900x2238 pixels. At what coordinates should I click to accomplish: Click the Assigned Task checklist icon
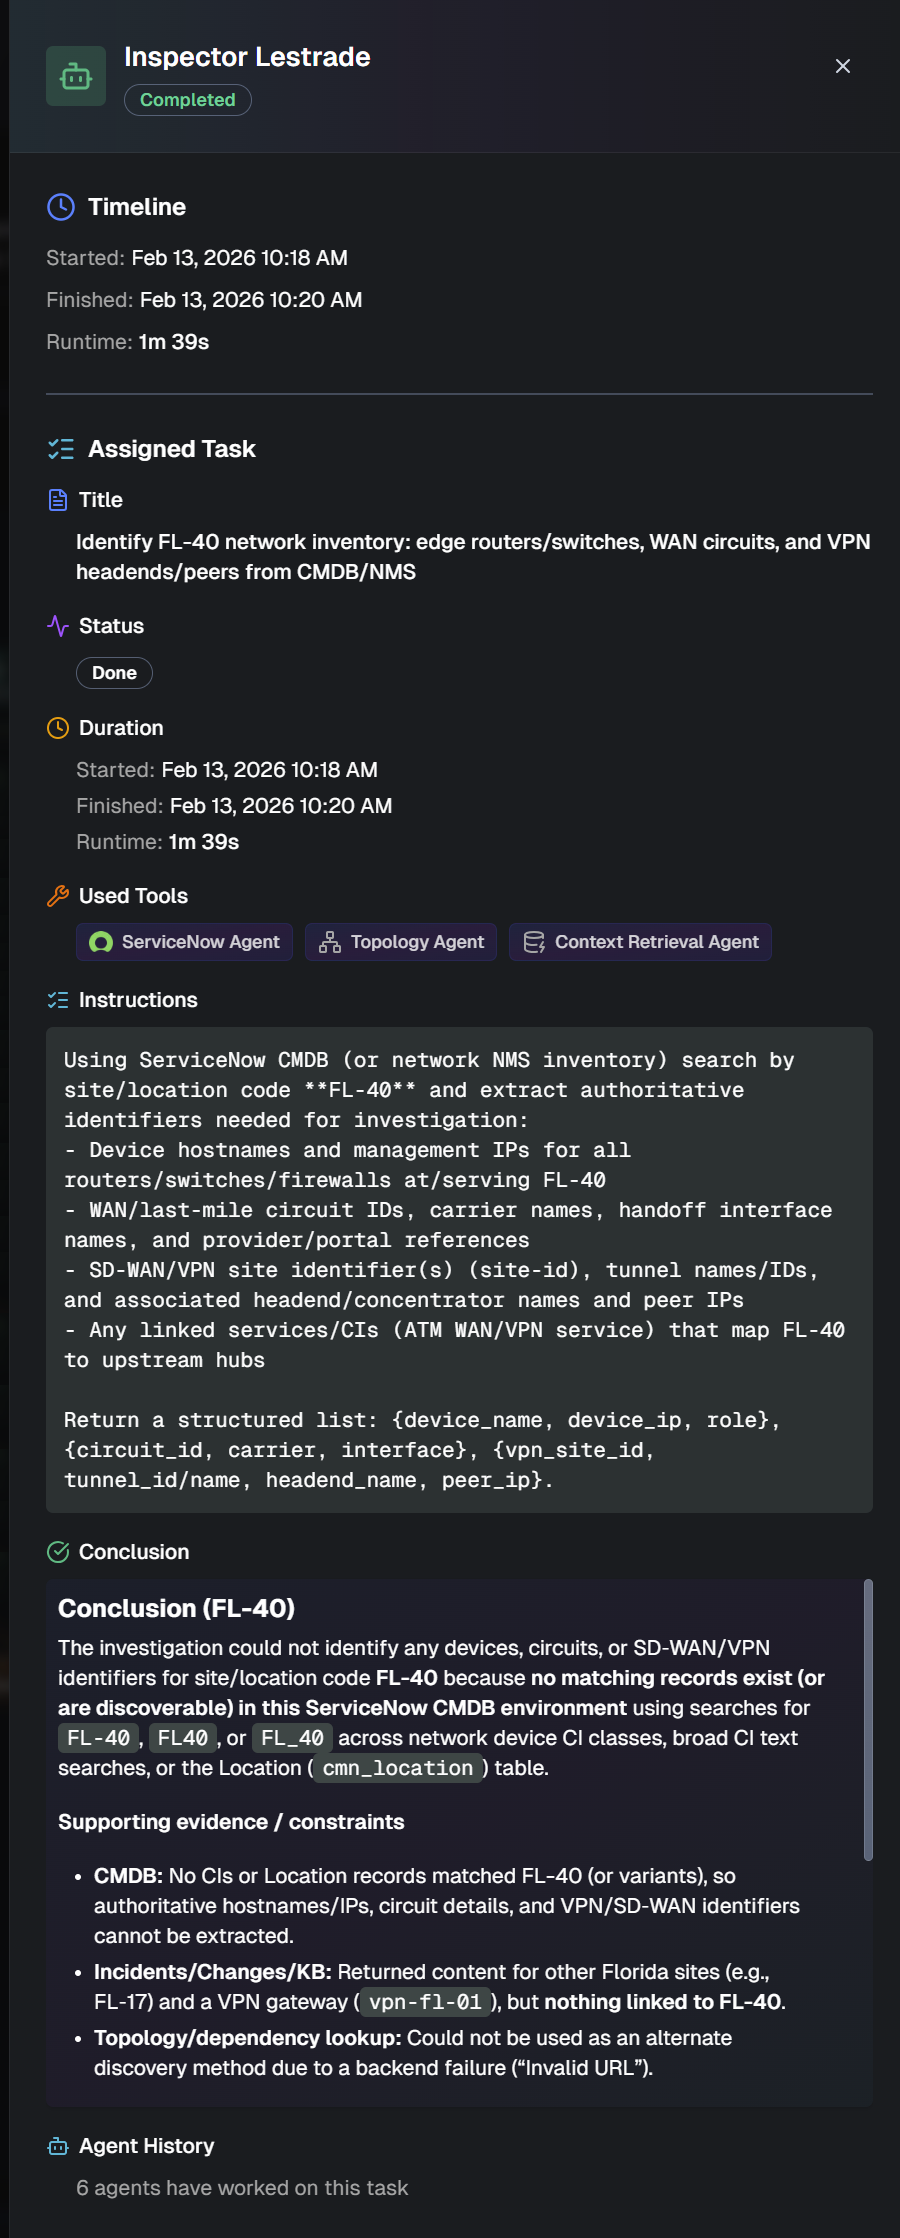pyautogui.click(x=61, y=449)
